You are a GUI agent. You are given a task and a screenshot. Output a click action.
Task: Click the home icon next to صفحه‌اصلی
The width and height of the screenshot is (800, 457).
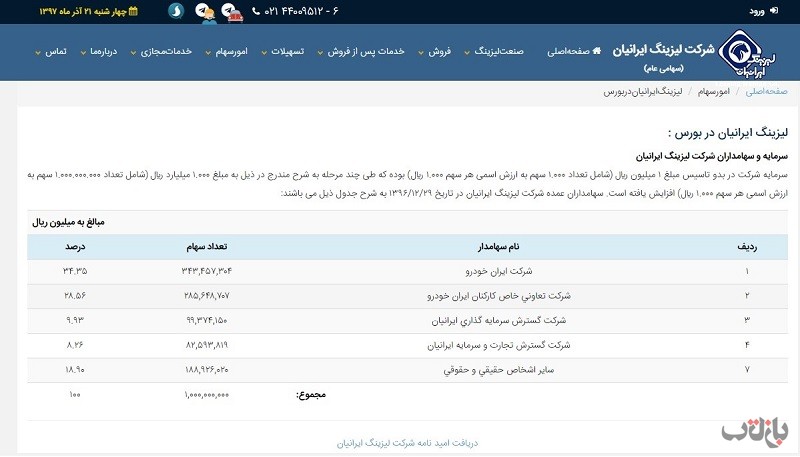tap(597, 51)
